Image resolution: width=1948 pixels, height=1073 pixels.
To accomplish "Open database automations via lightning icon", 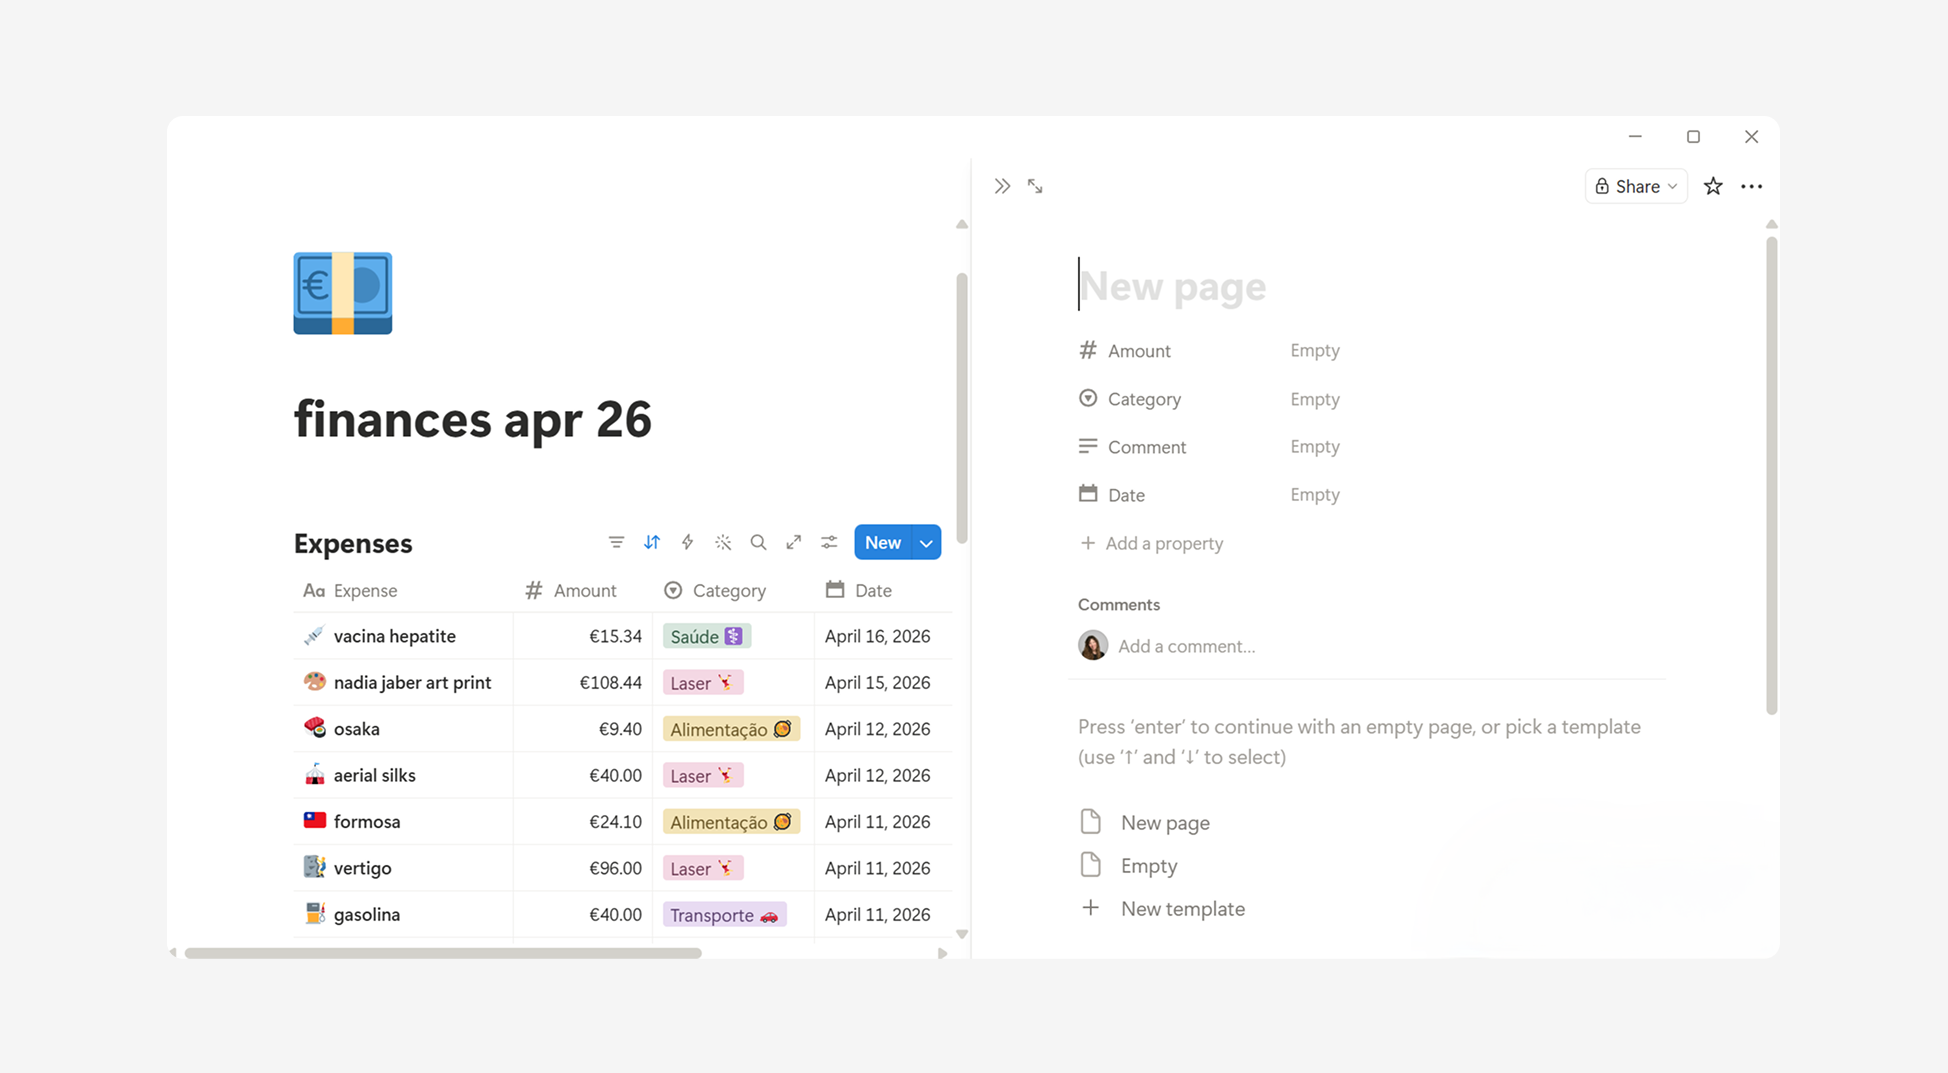I will [x=687, y=542].
